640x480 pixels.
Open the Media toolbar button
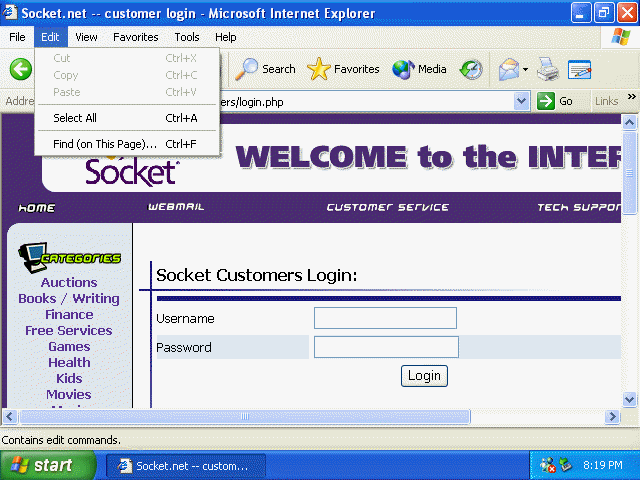pos(419,69)
